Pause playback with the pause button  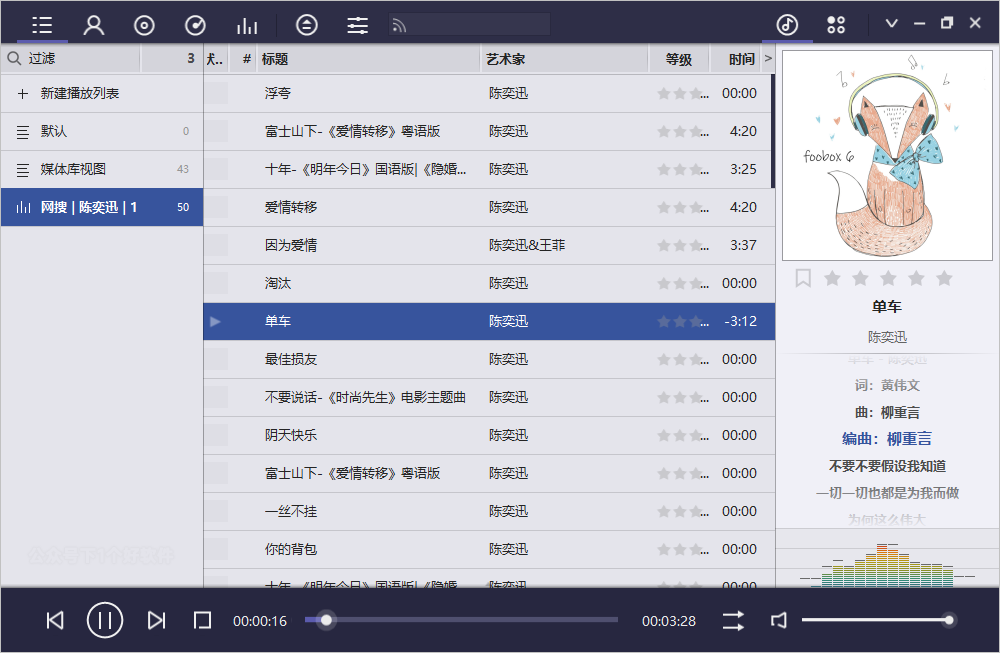coord(105,620)
